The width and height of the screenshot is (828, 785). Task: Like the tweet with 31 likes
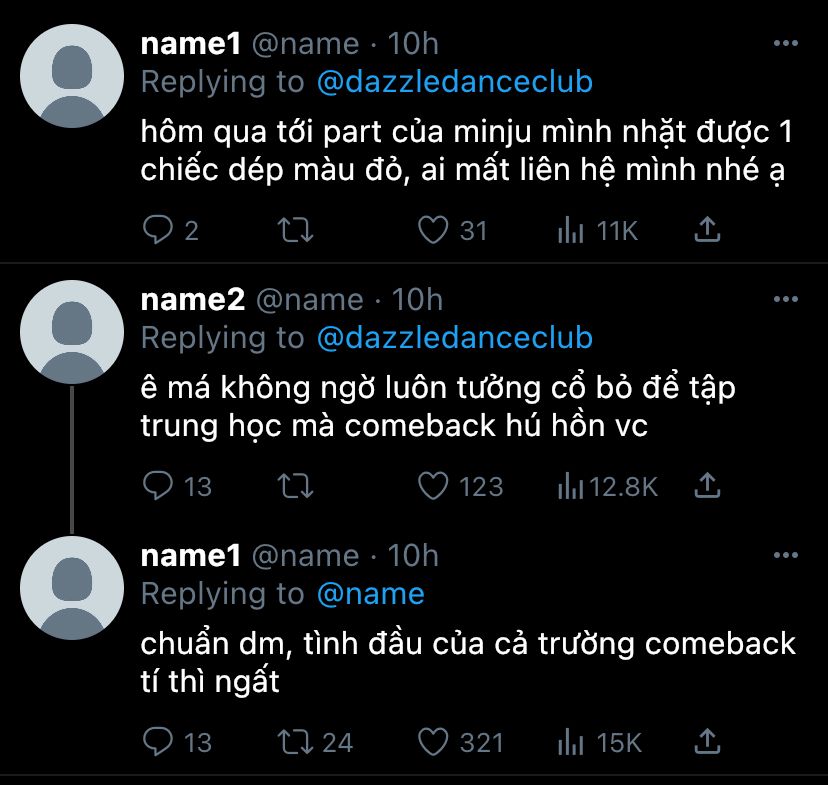[433, 231]
